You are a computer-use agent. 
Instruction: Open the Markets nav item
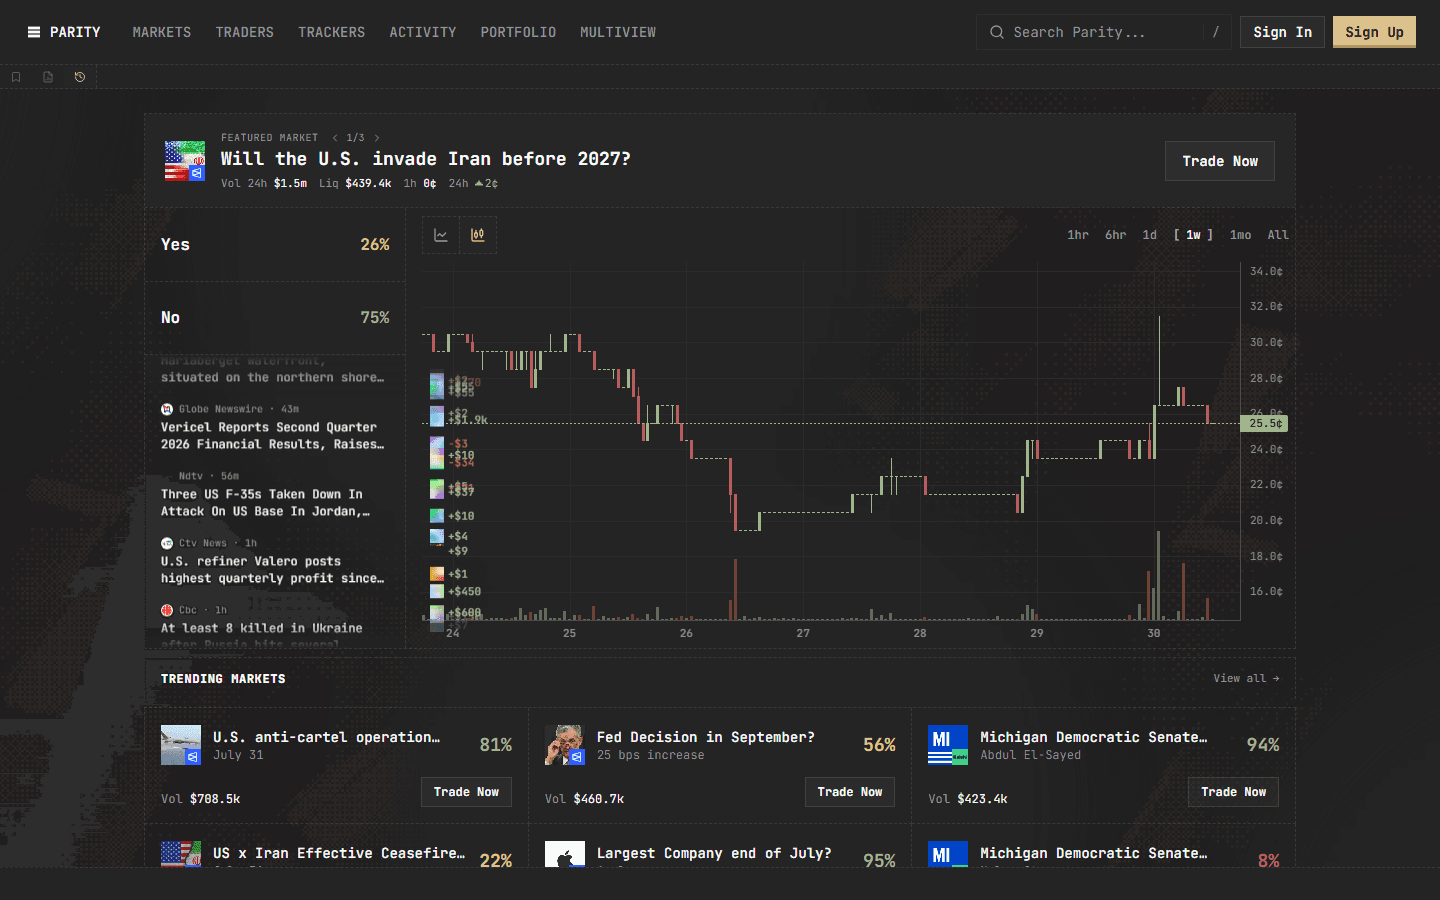pos(162,32)
